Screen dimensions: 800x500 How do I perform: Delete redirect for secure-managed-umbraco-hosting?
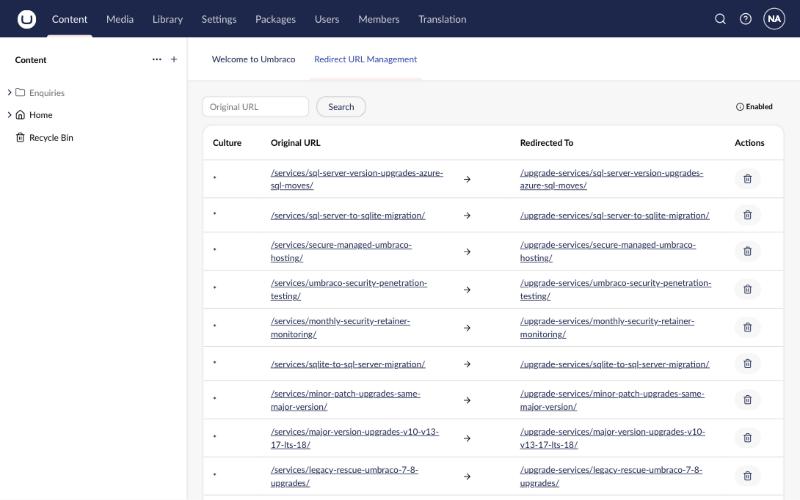[x=747, y=251]
